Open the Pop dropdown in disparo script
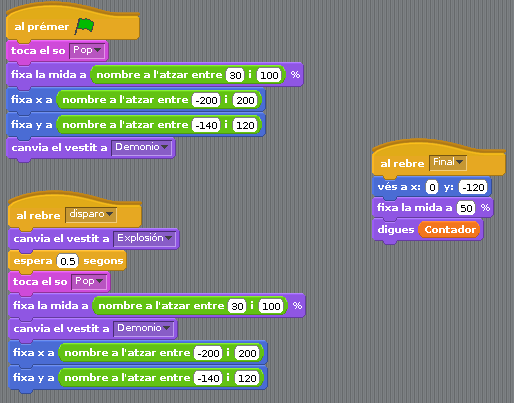This screenshot has height=403, width=514. click(89, 282)
